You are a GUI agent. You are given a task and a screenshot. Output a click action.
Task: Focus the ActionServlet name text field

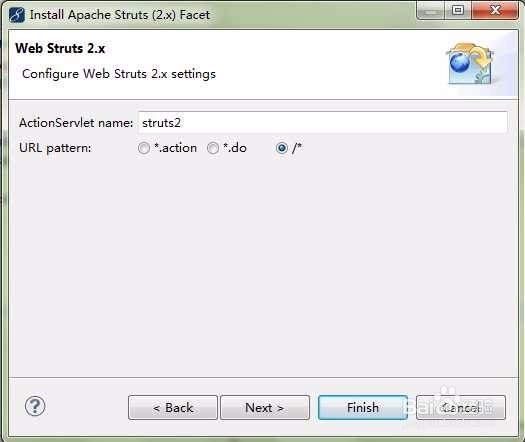pyautogui.click(x=323, y=123)
